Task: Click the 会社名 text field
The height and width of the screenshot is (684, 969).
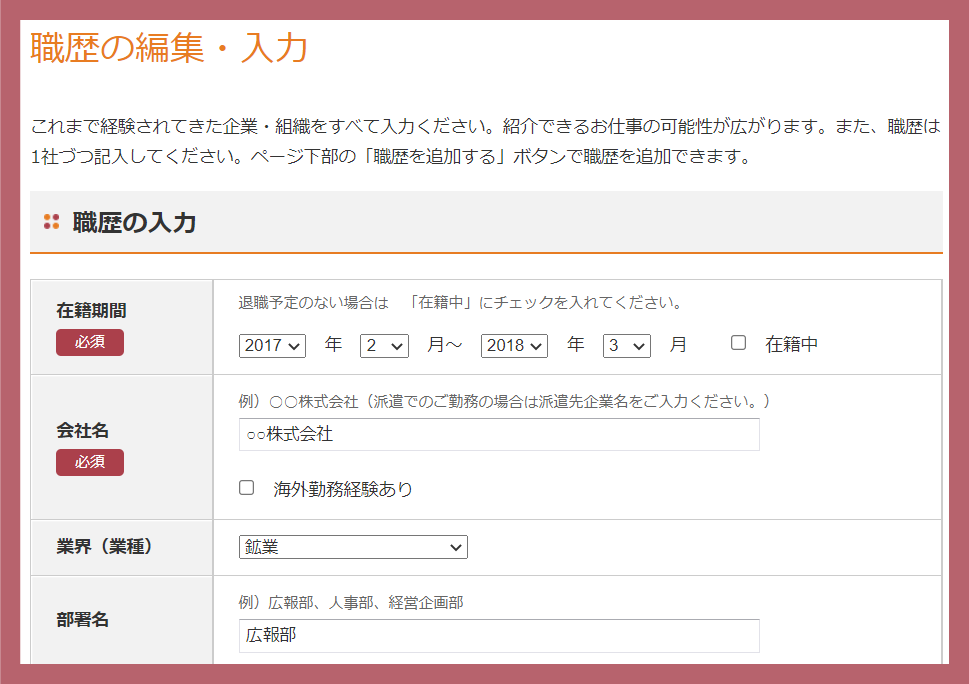Action: (x=498, y=435)
